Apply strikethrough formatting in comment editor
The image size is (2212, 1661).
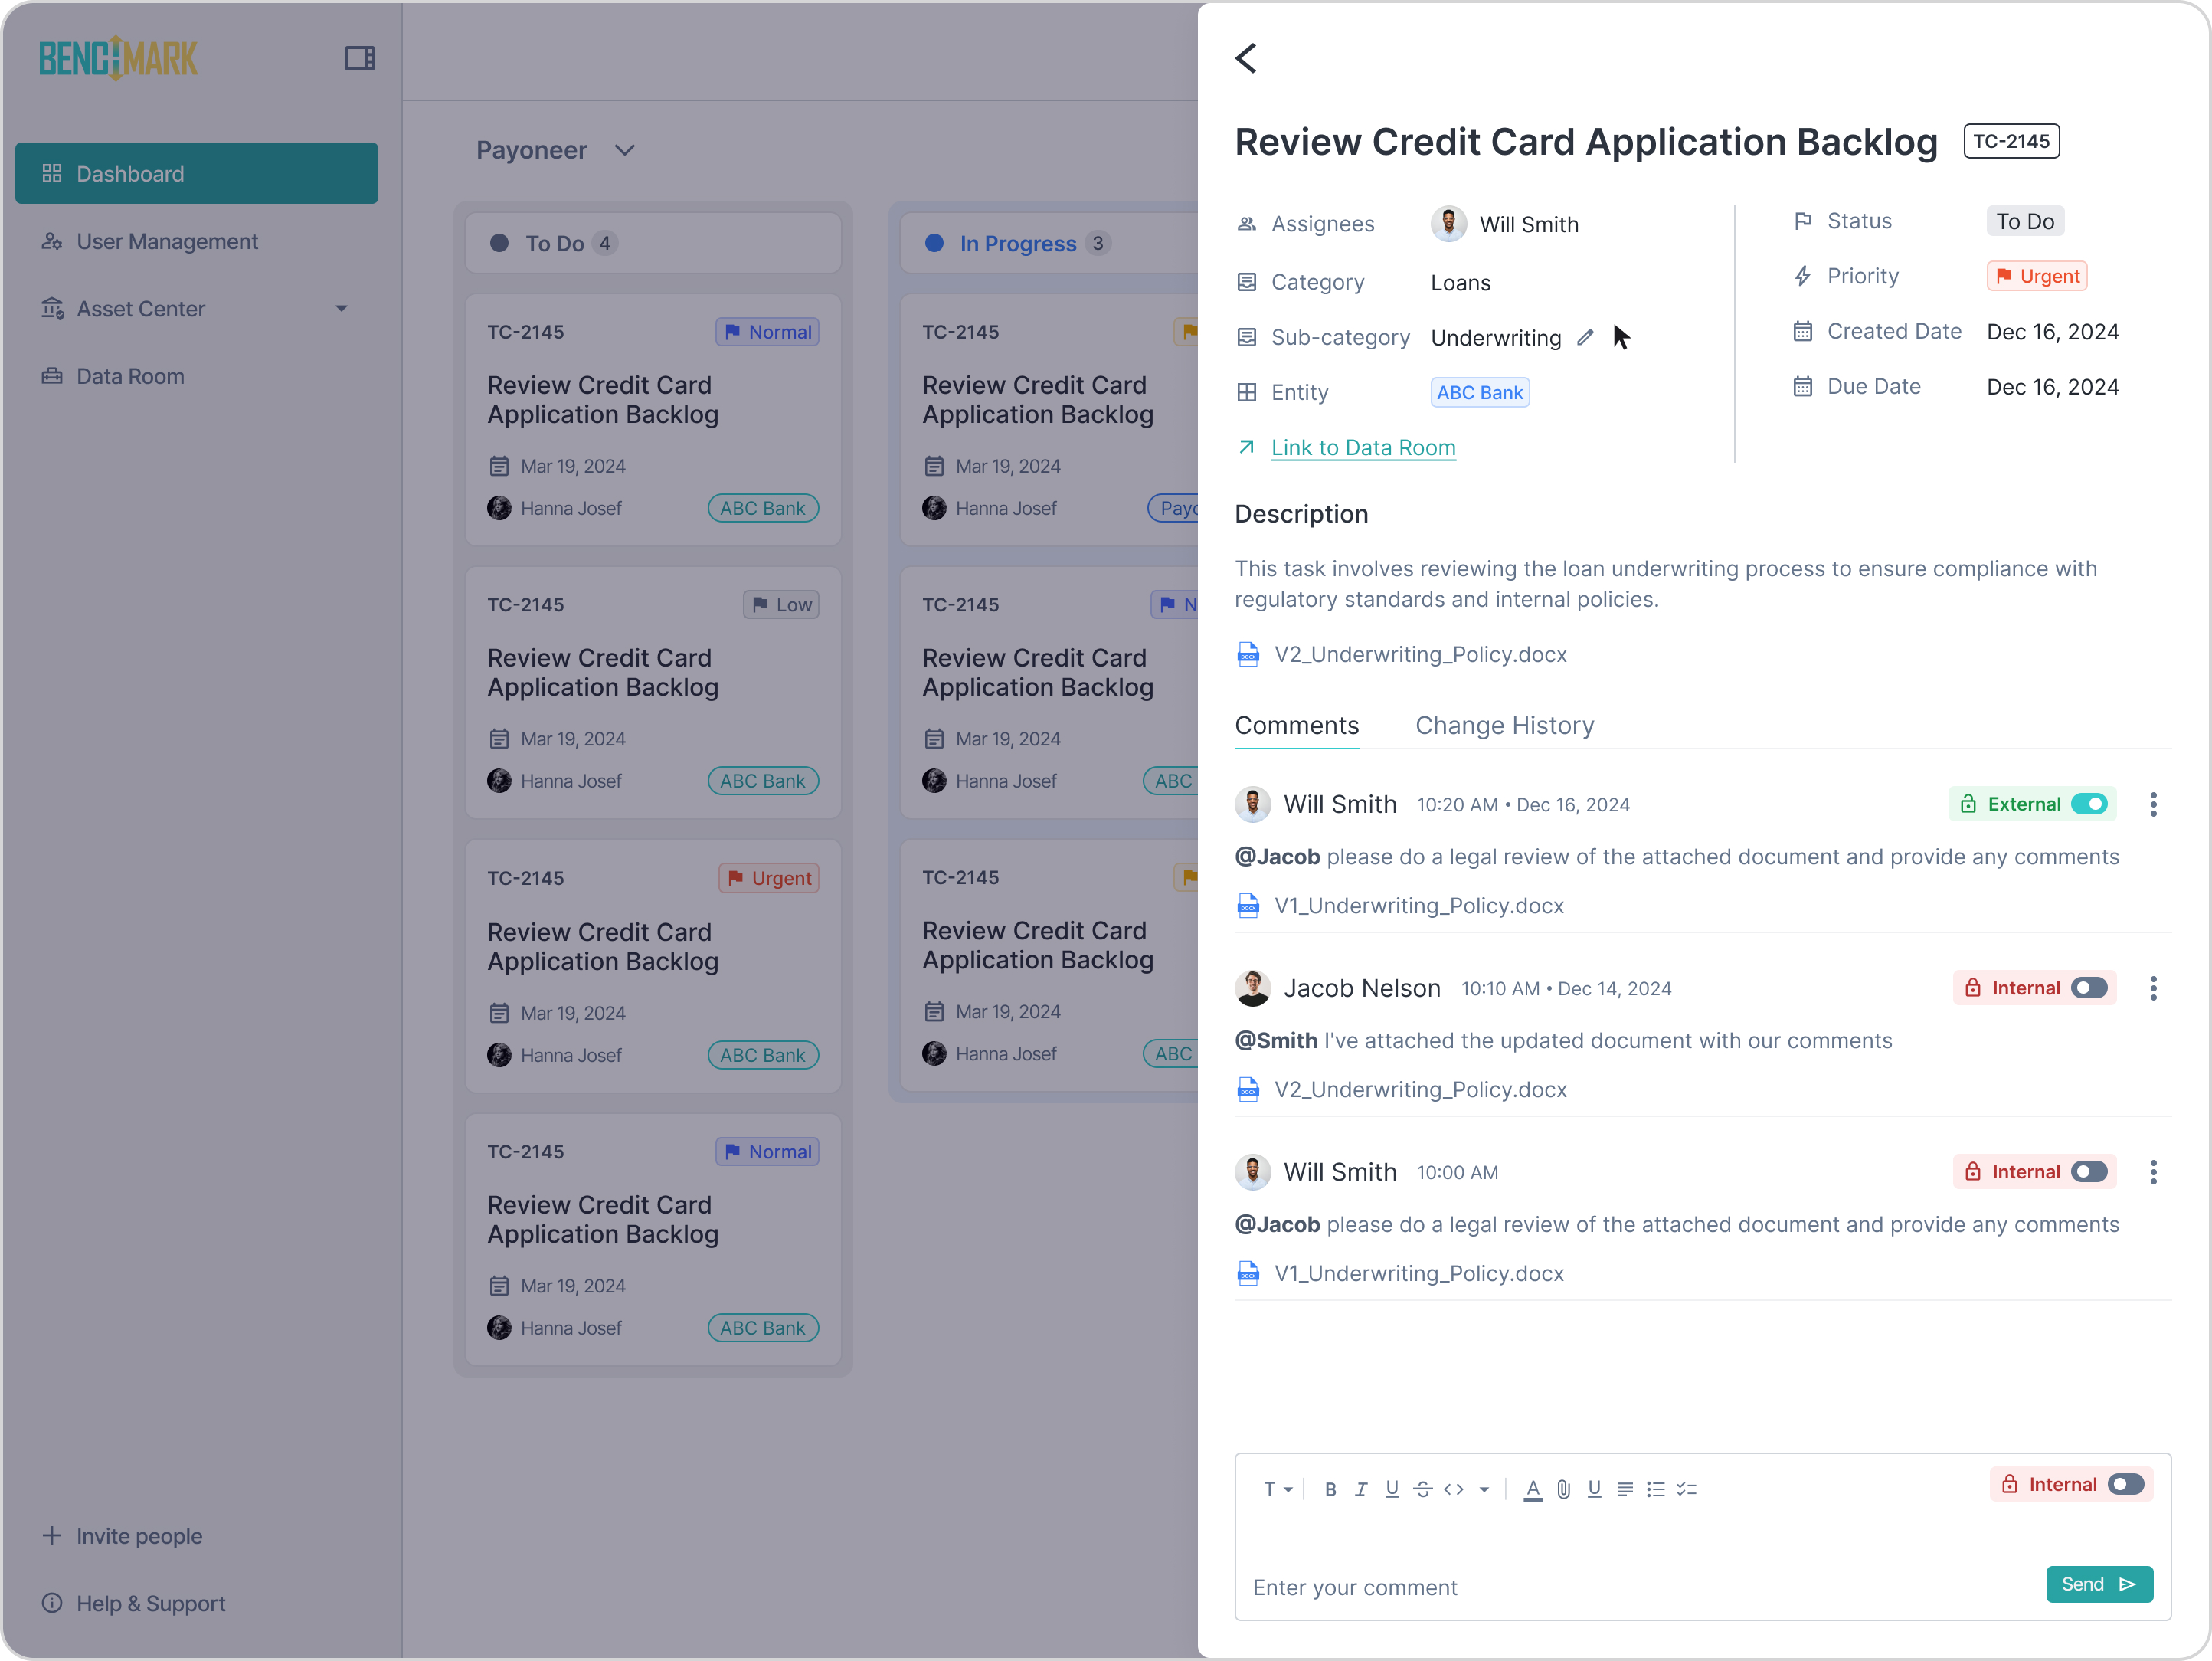pyautogui.click(x=1423, y=1489)
